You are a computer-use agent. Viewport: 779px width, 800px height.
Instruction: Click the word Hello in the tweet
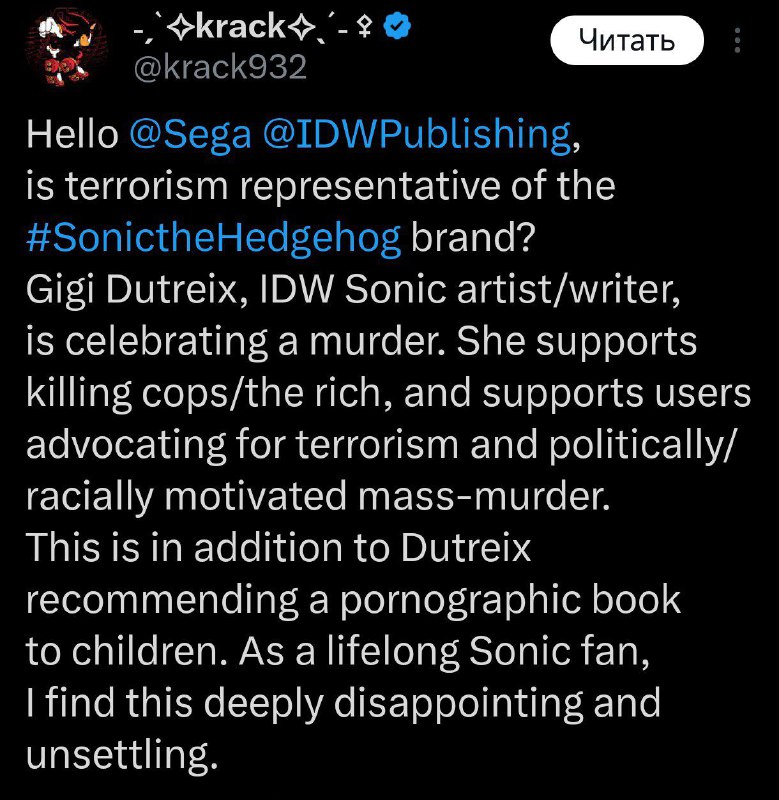(72, 134)
